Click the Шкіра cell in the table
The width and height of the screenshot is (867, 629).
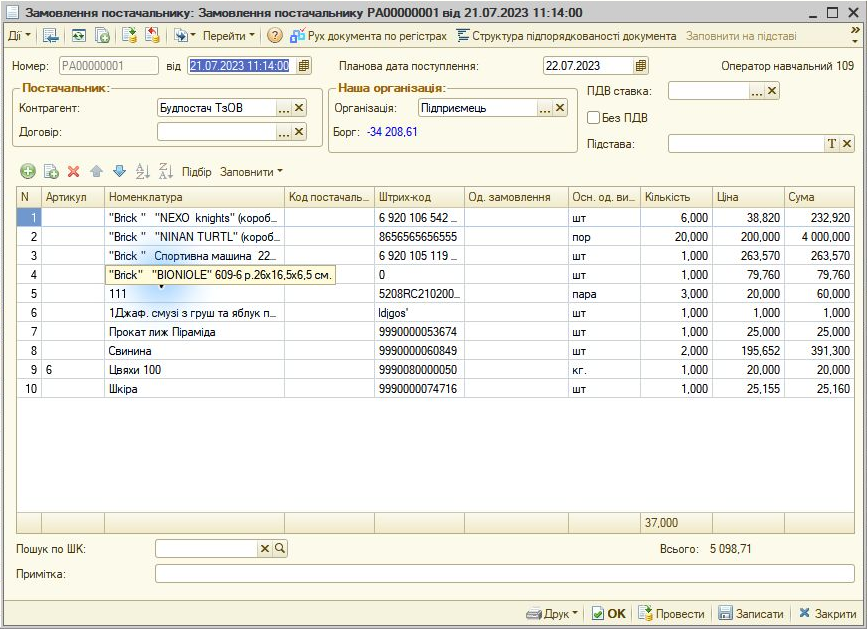194,389
